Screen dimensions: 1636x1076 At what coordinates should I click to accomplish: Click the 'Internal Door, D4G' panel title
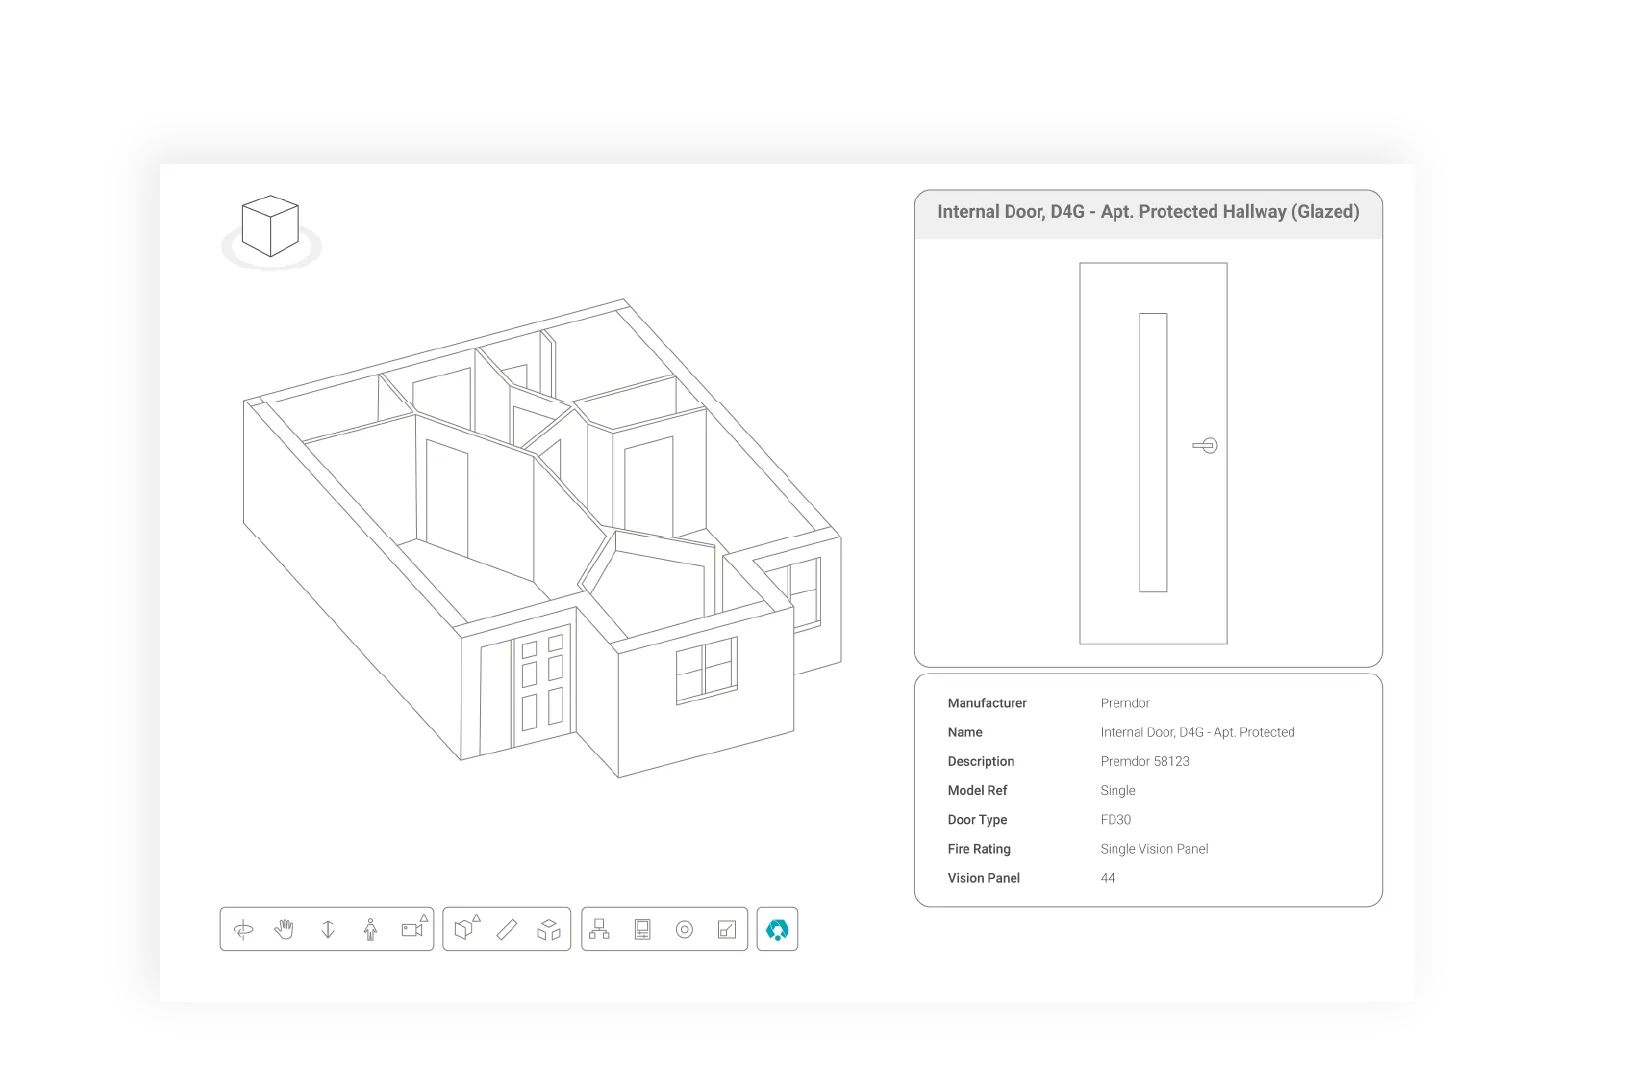[x=1148, y=212]
